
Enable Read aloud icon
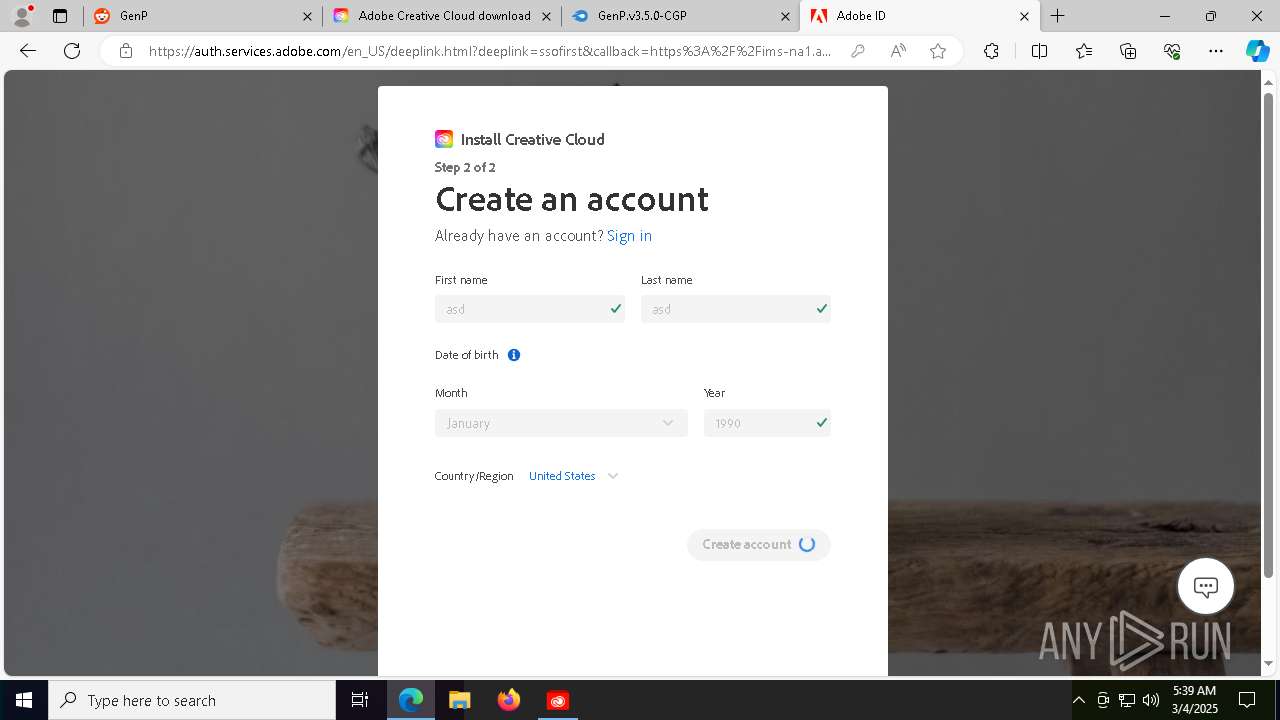pyautogui.click(x=898, y=51)
